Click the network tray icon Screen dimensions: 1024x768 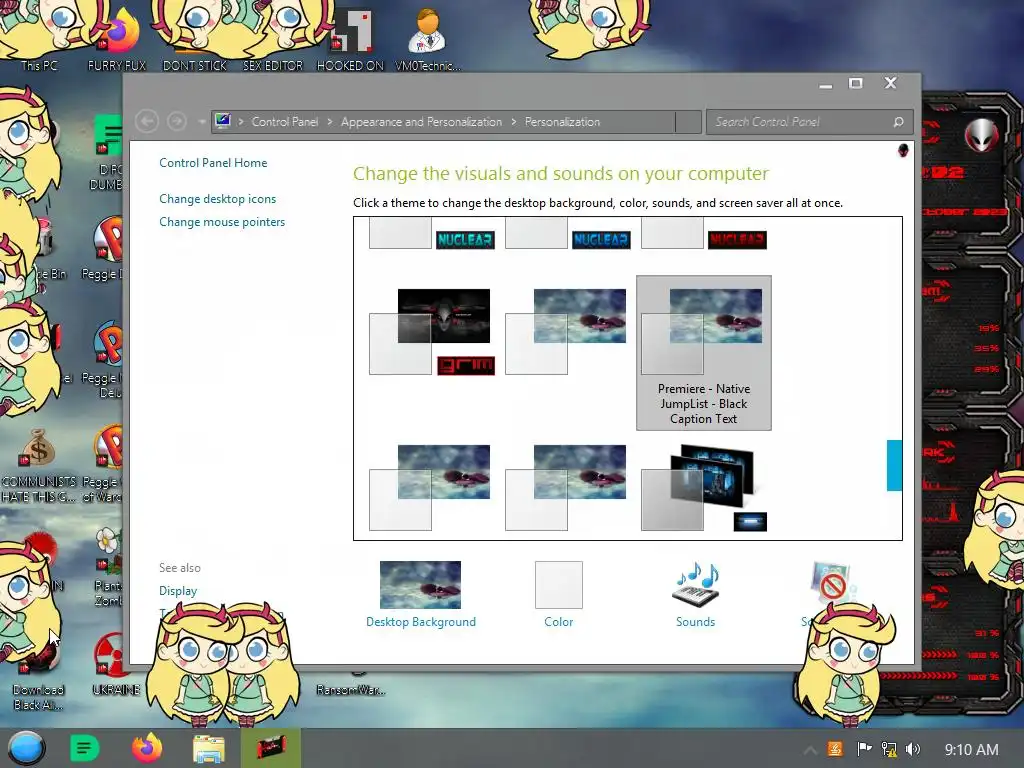click(889, 749)
